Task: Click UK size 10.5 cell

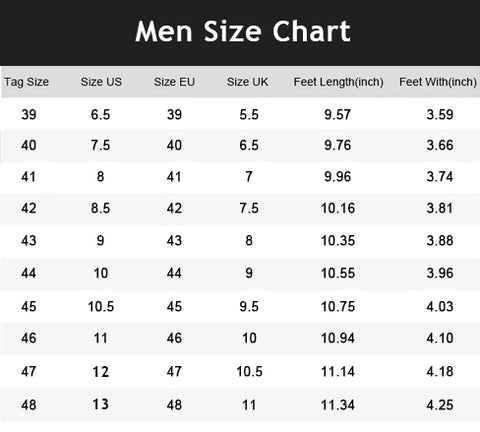Action: coord(249,372)
